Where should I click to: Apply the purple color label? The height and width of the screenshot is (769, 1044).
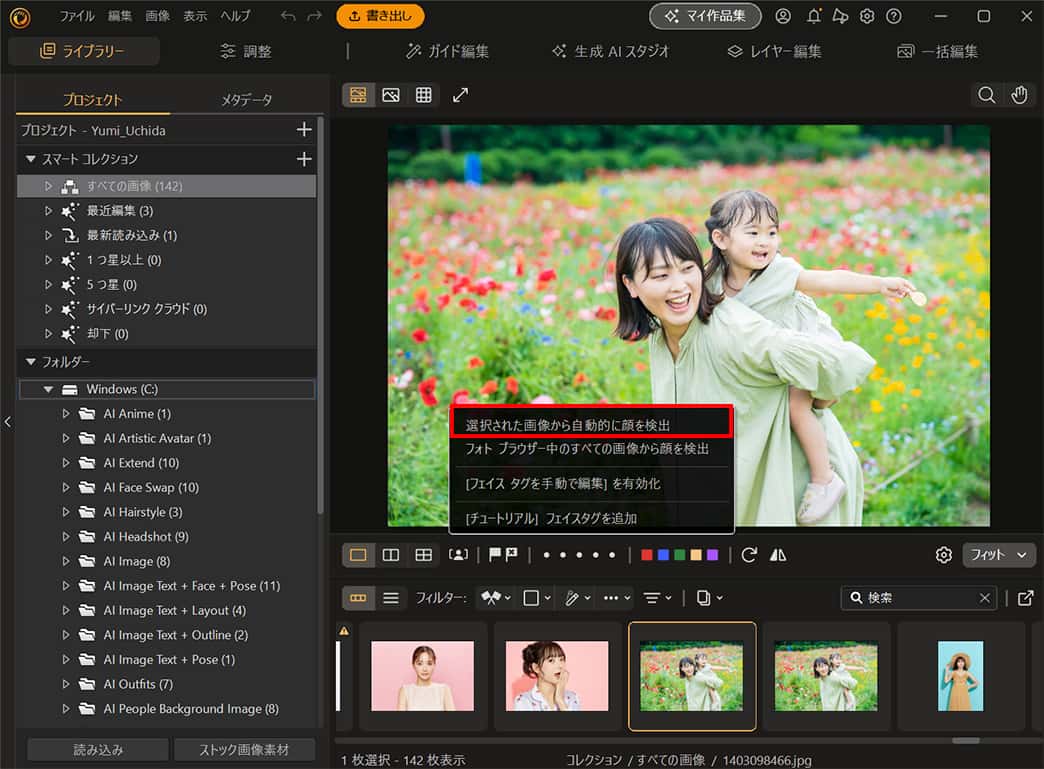pyautogui.click(x=712, y=555)
